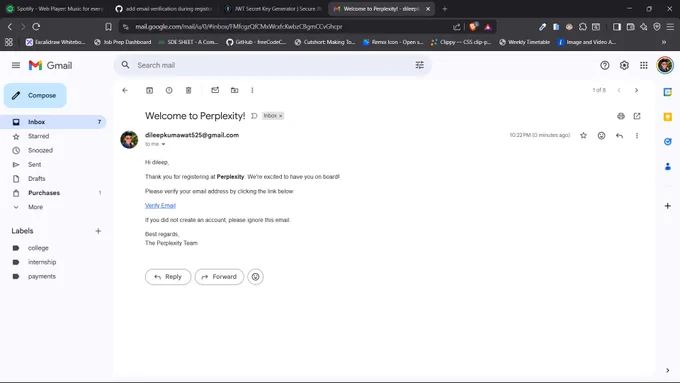Get add-ons plus in side panel
This screenshot has height=383, width=680.
(667, 206)
